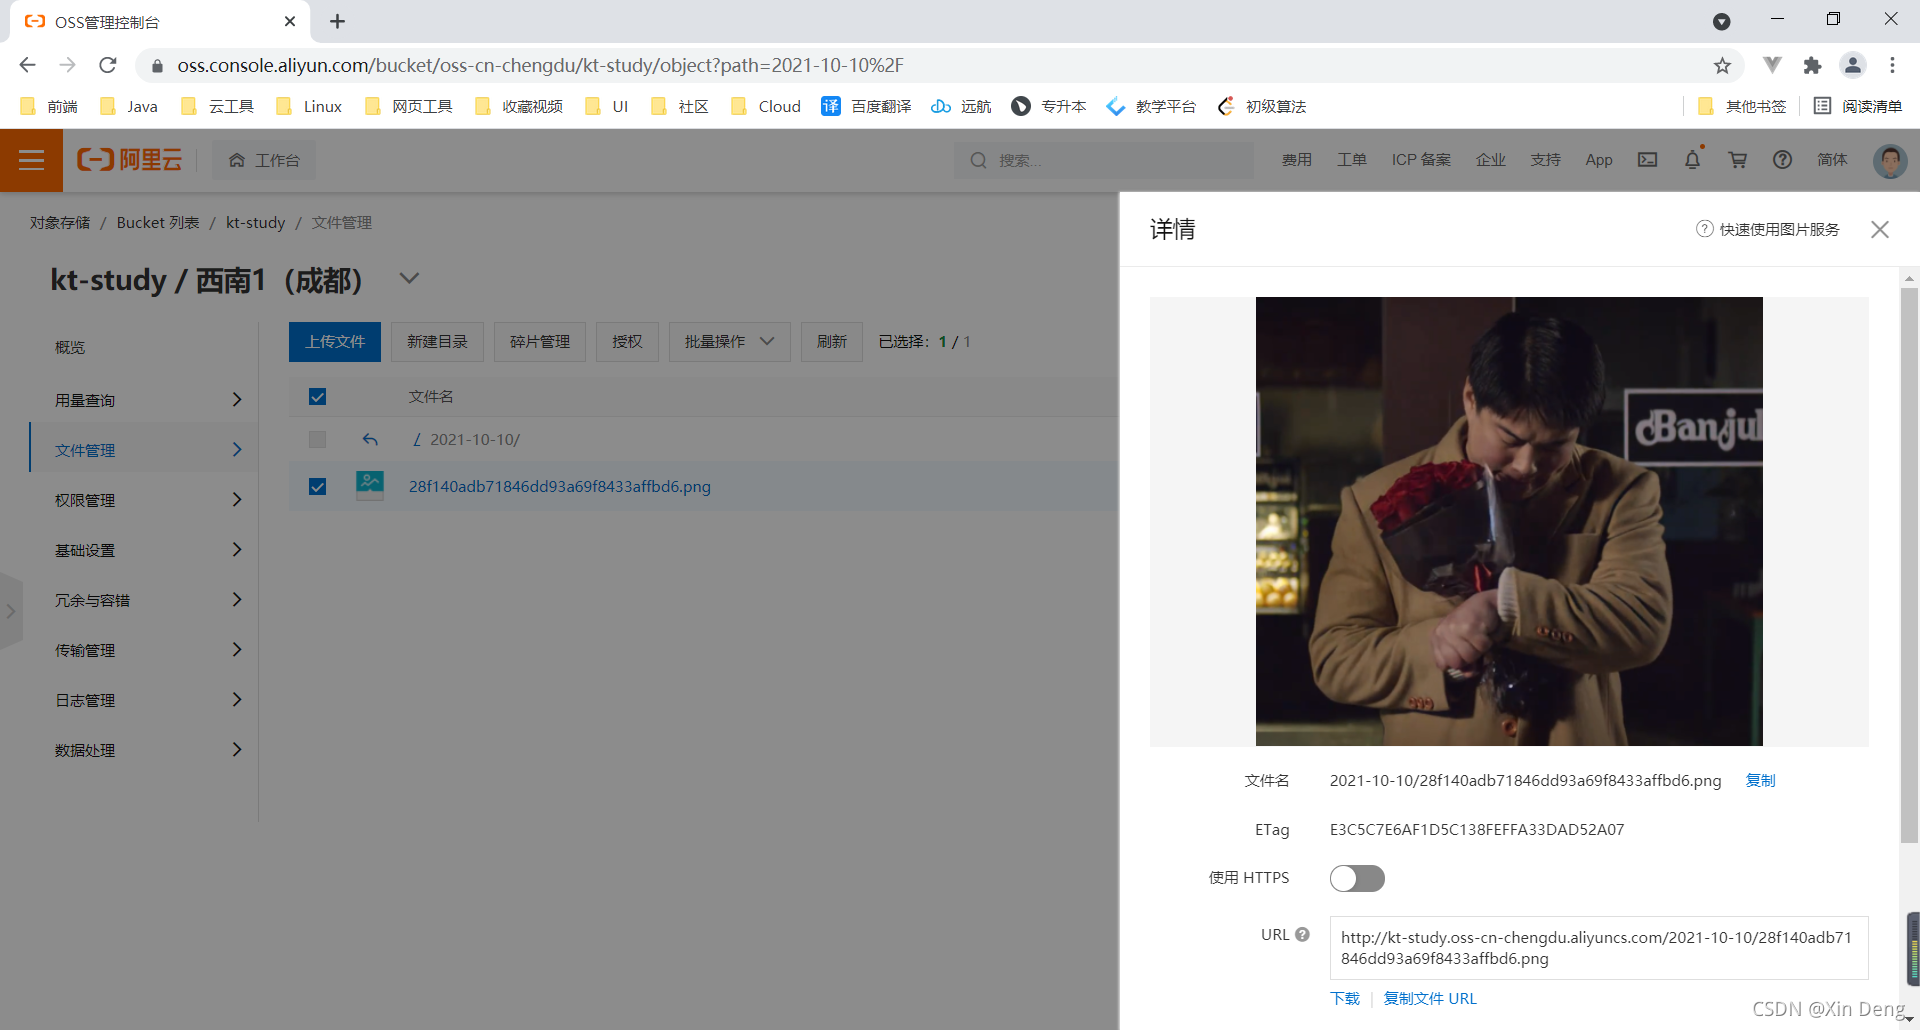Expand 传输管理 sidebar item
Screen dimensions: 1920x1030
[143, 650]
